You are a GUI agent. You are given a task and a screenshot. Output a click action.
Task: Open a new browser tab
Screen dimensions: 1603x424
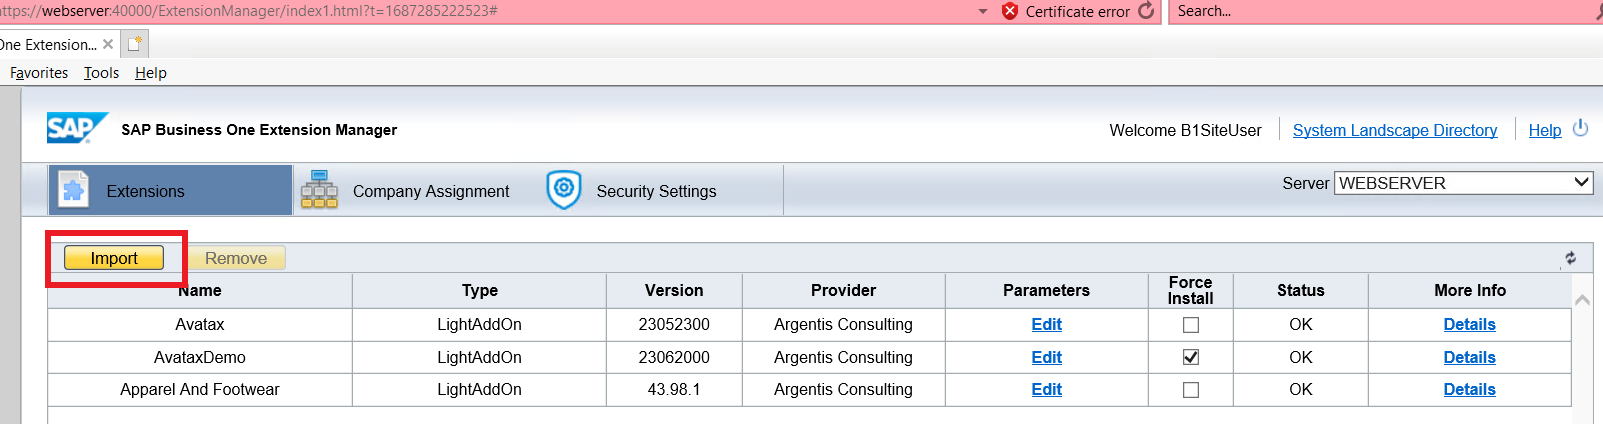[x=135, y=44]
